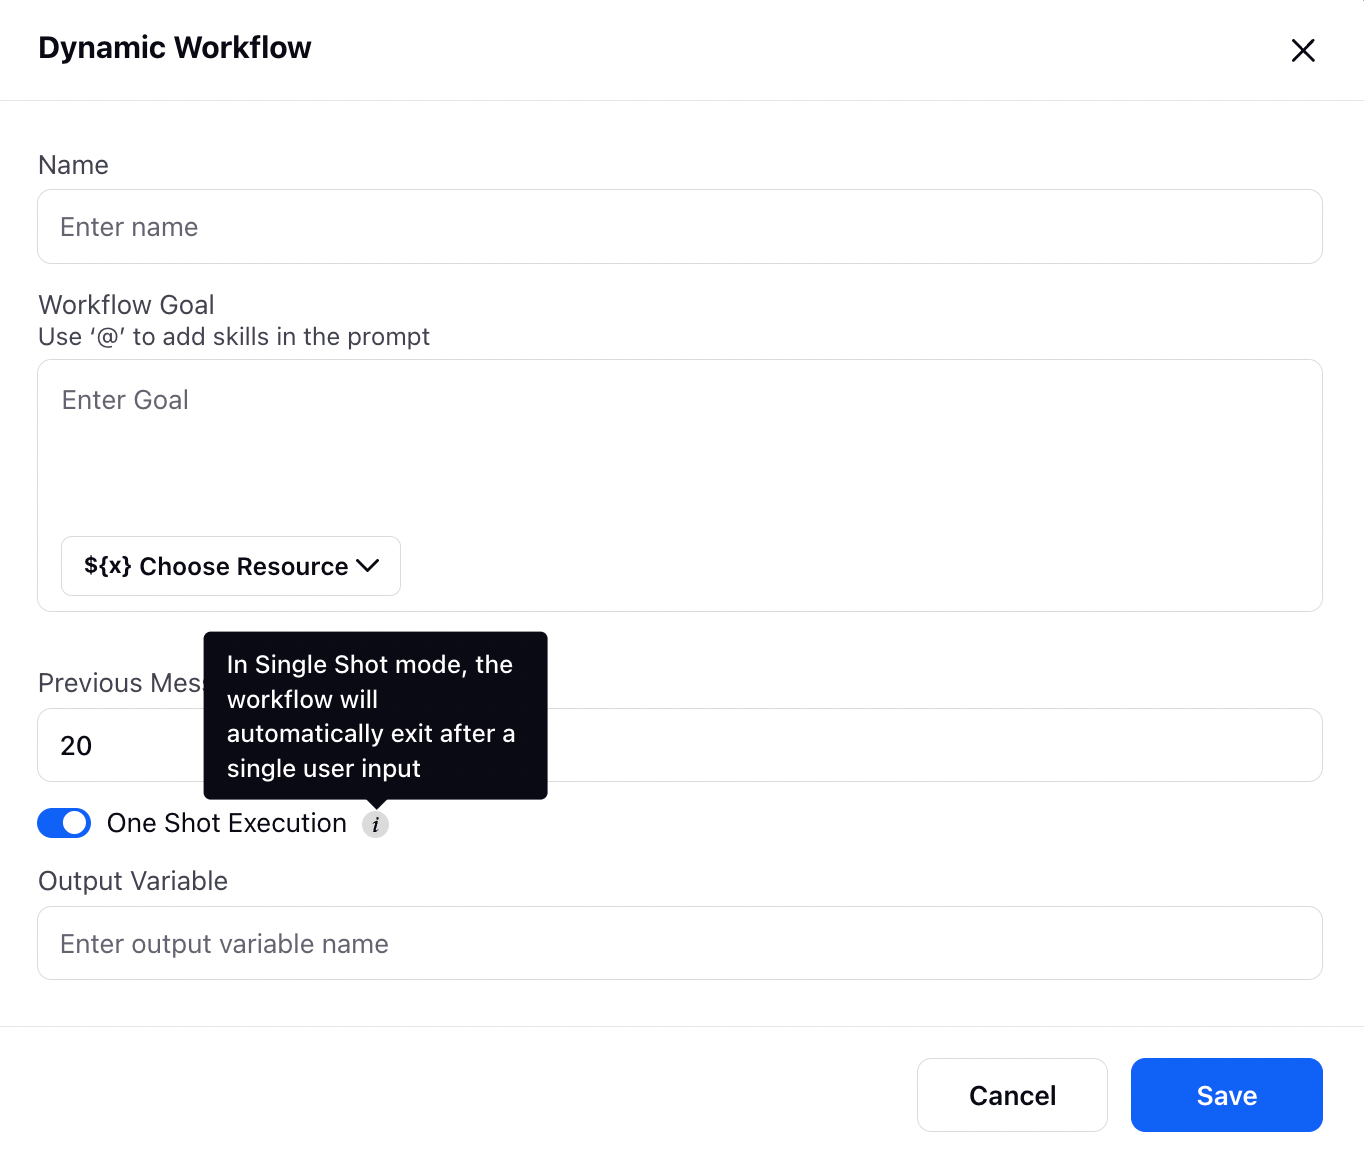
Task: Click the info icon beside One Shot Execution
Action: (x=375, y=825)
